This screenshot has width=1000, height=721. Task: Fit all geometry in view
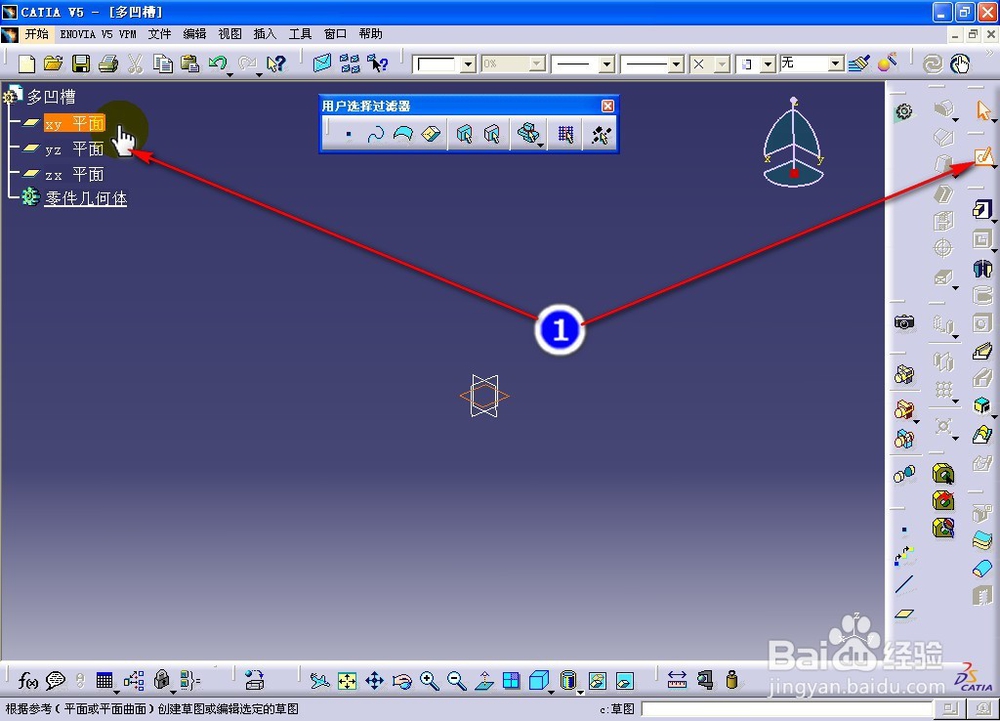[x=347, y=681]
